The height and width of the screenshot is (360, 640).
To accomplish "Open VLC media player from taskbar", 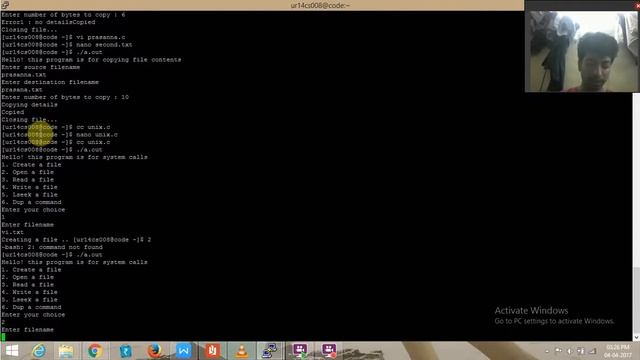I will tap(242, 351).
